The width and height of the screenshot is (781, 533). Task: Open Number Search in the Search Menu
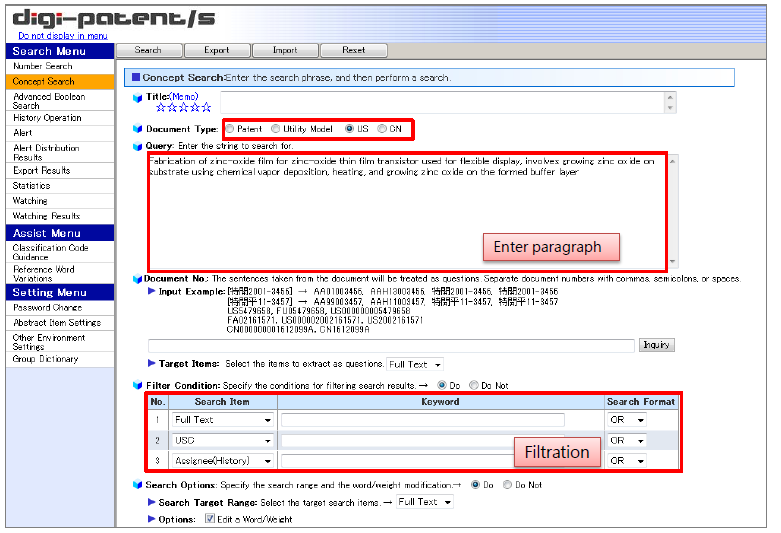[60, 66]
